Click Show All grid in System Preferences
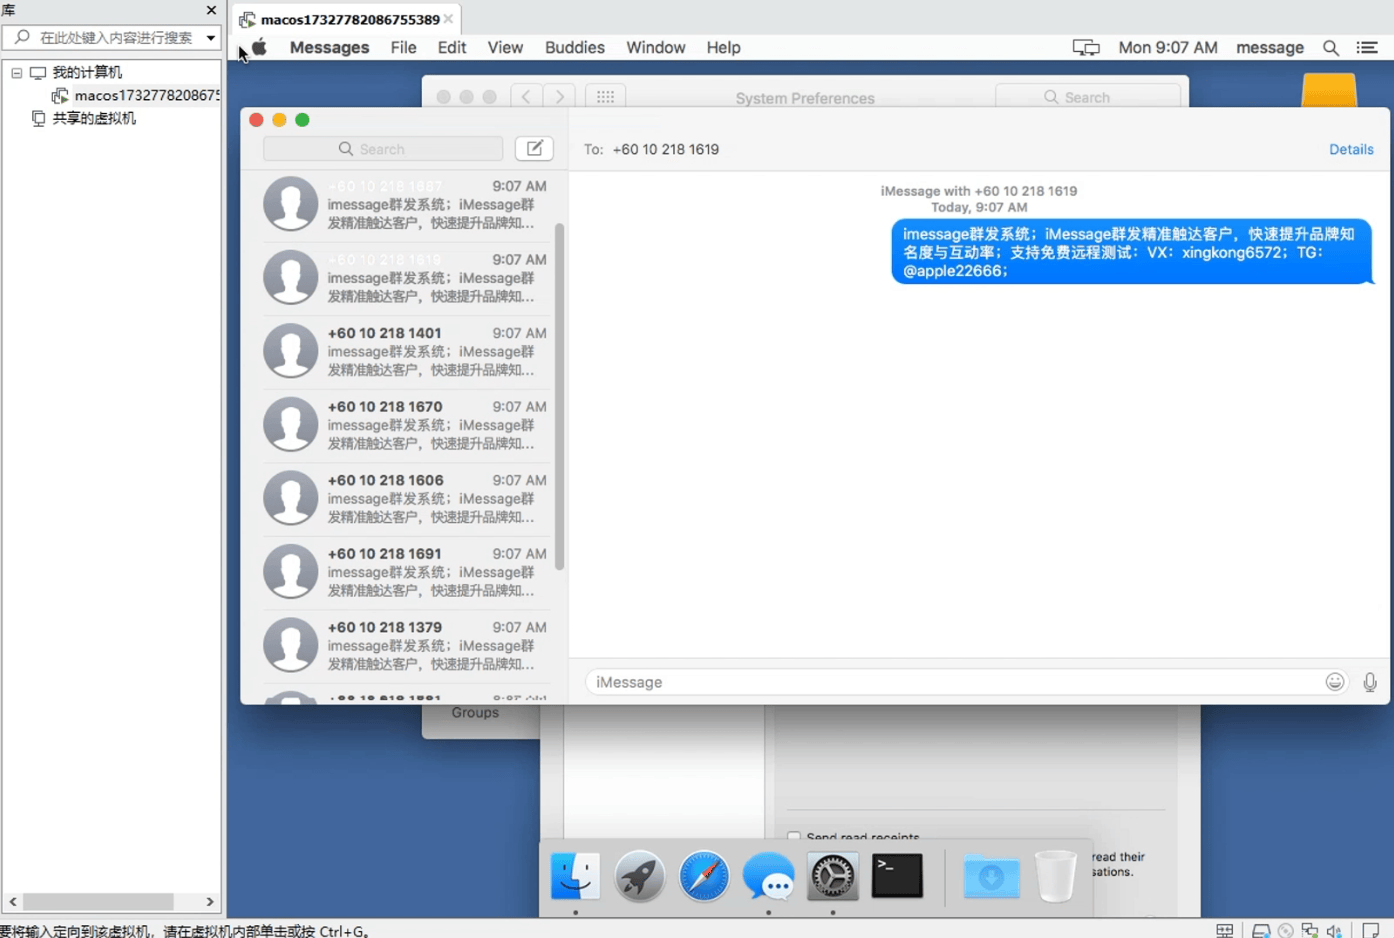 (x=605, y=97)
